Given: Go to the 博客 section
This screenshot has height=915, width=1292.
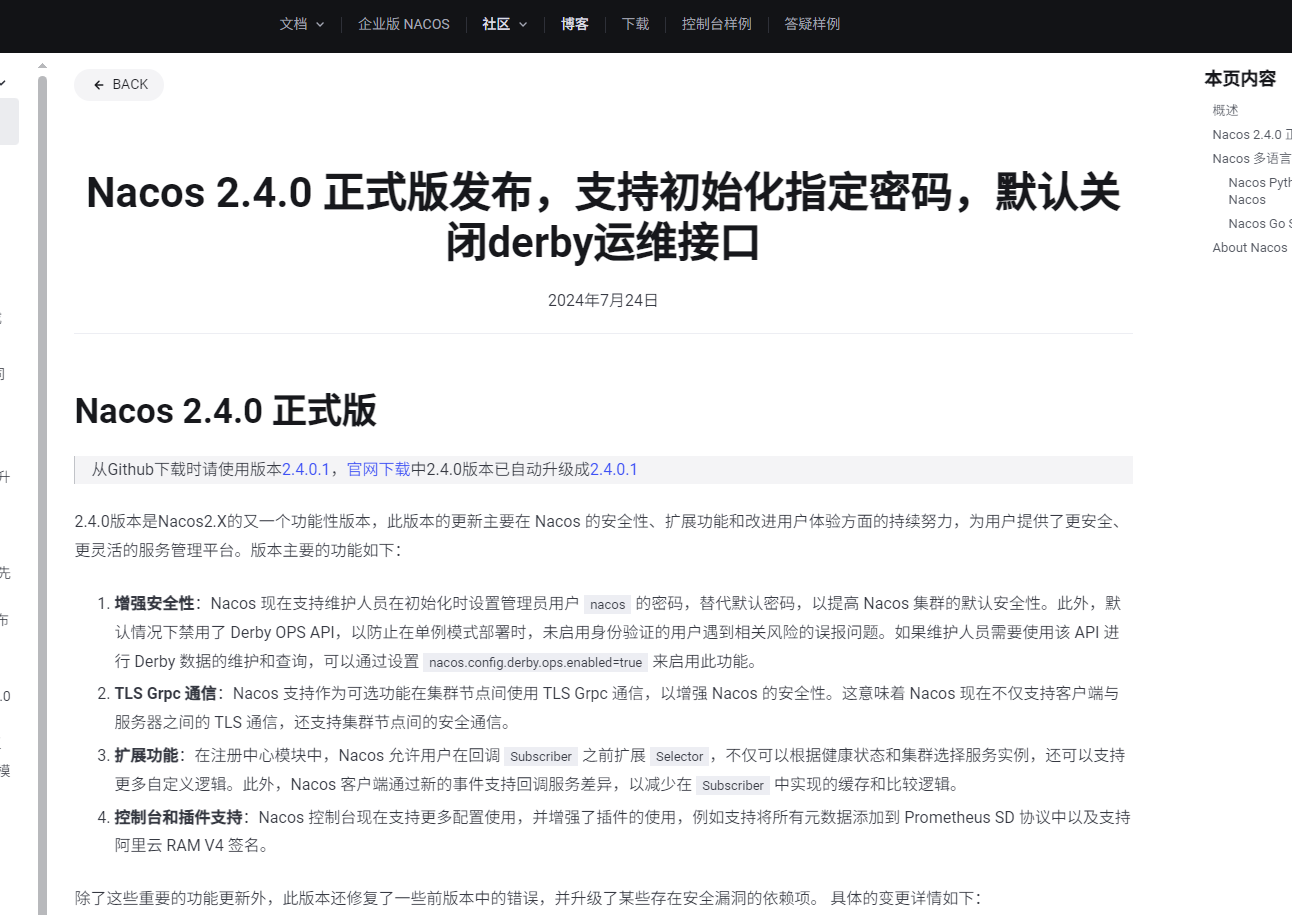Looking at the screenshot, I should pos(575,24).
